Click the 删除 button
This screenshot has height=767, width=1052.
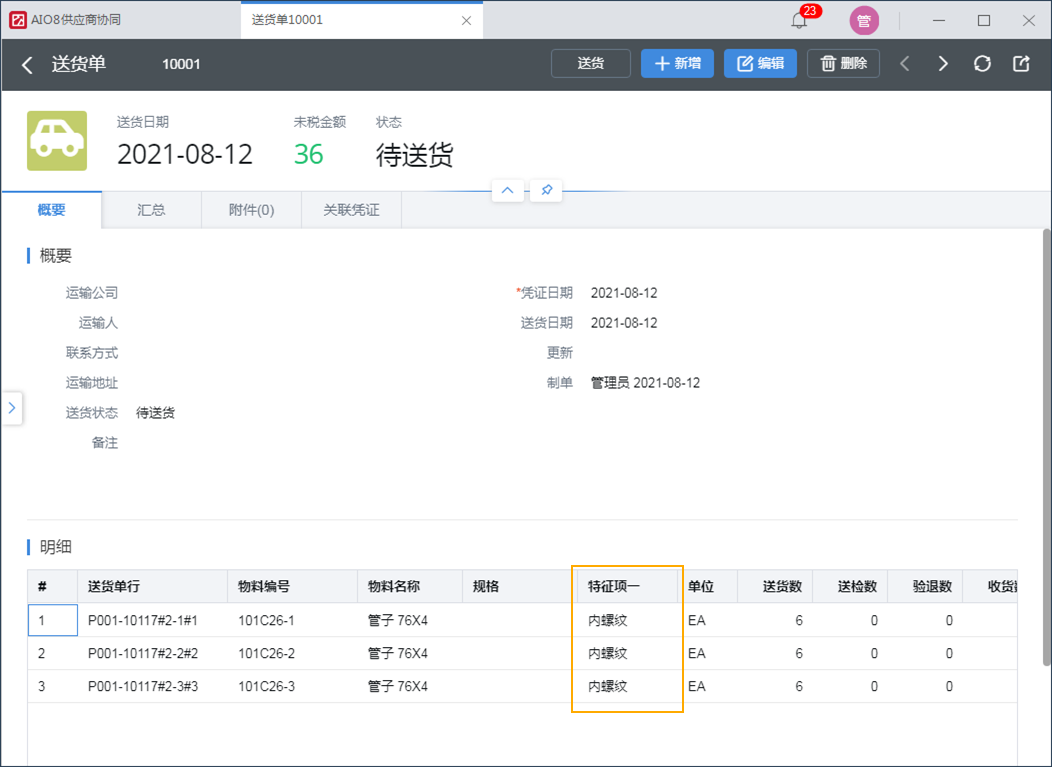tap(843, 64)
